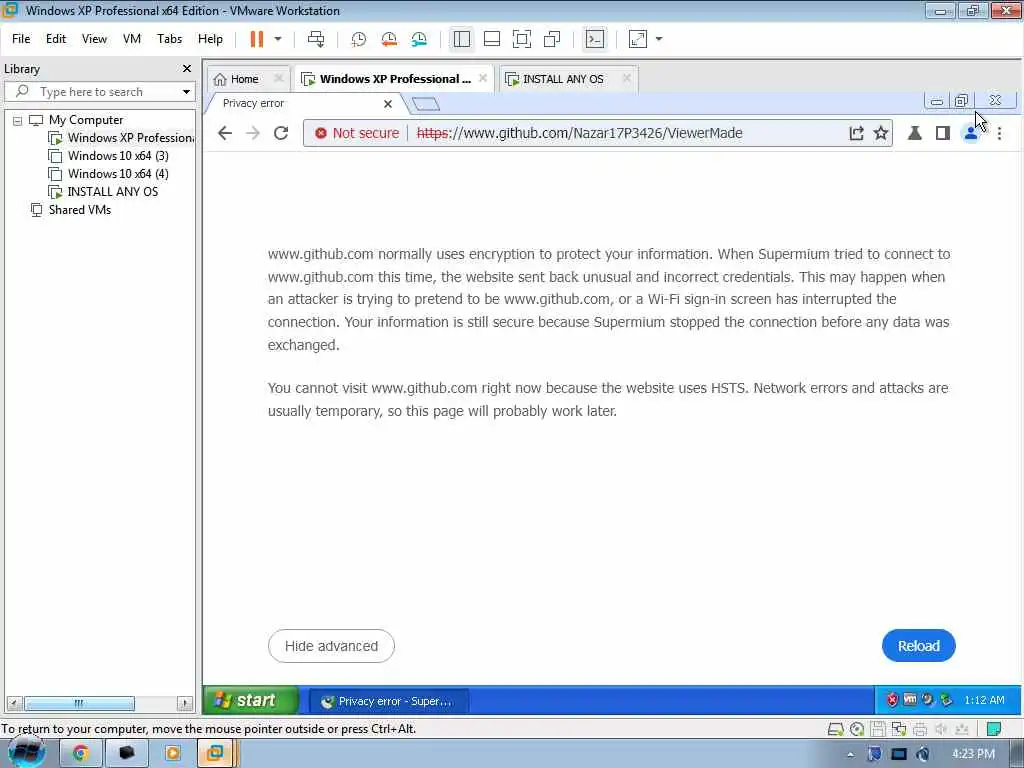
Task: Switch to the INSTALL ANY OS tab
Action: click(562, 79)
